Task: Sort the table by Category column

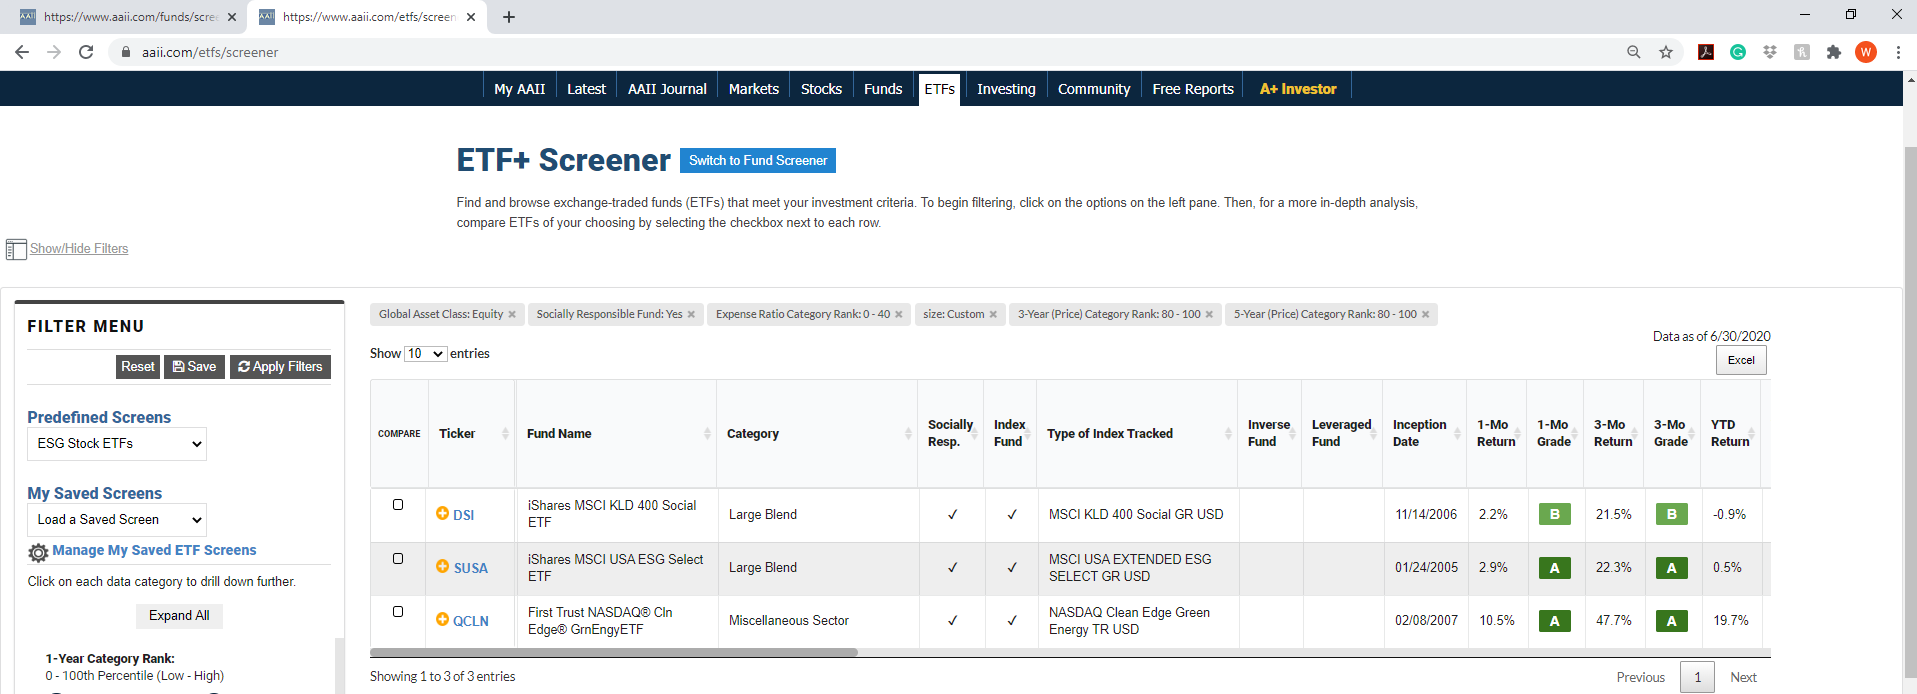Action: [817, 434]
